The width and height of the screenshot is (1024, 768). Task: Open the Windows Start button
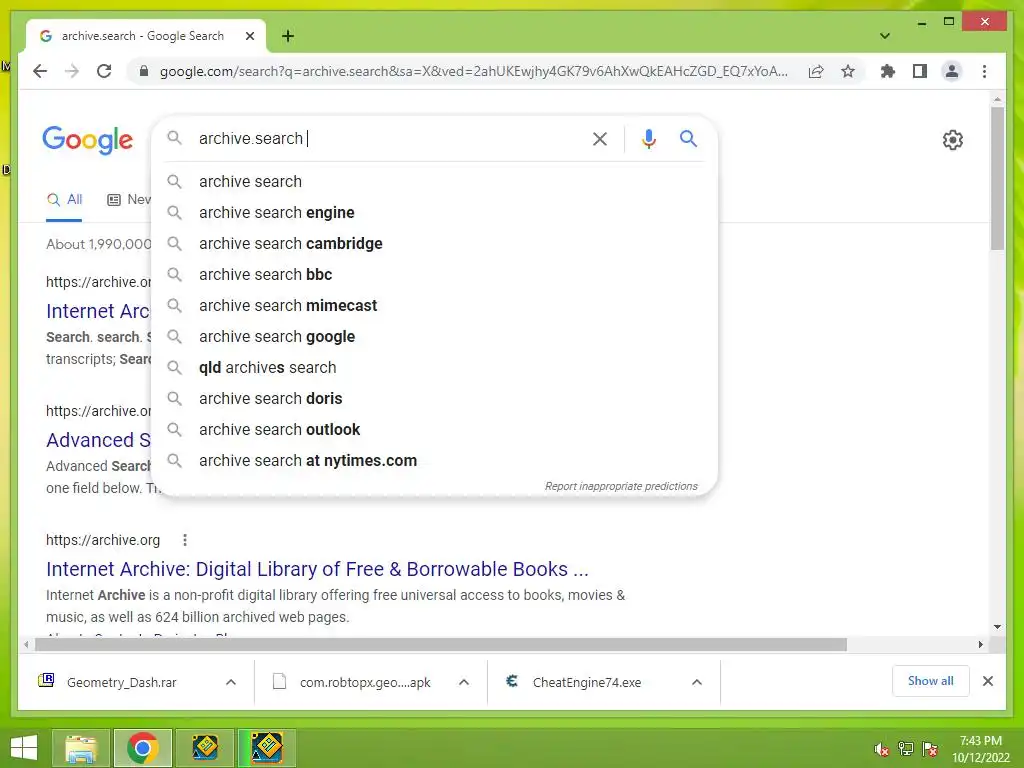click(24, 748)
